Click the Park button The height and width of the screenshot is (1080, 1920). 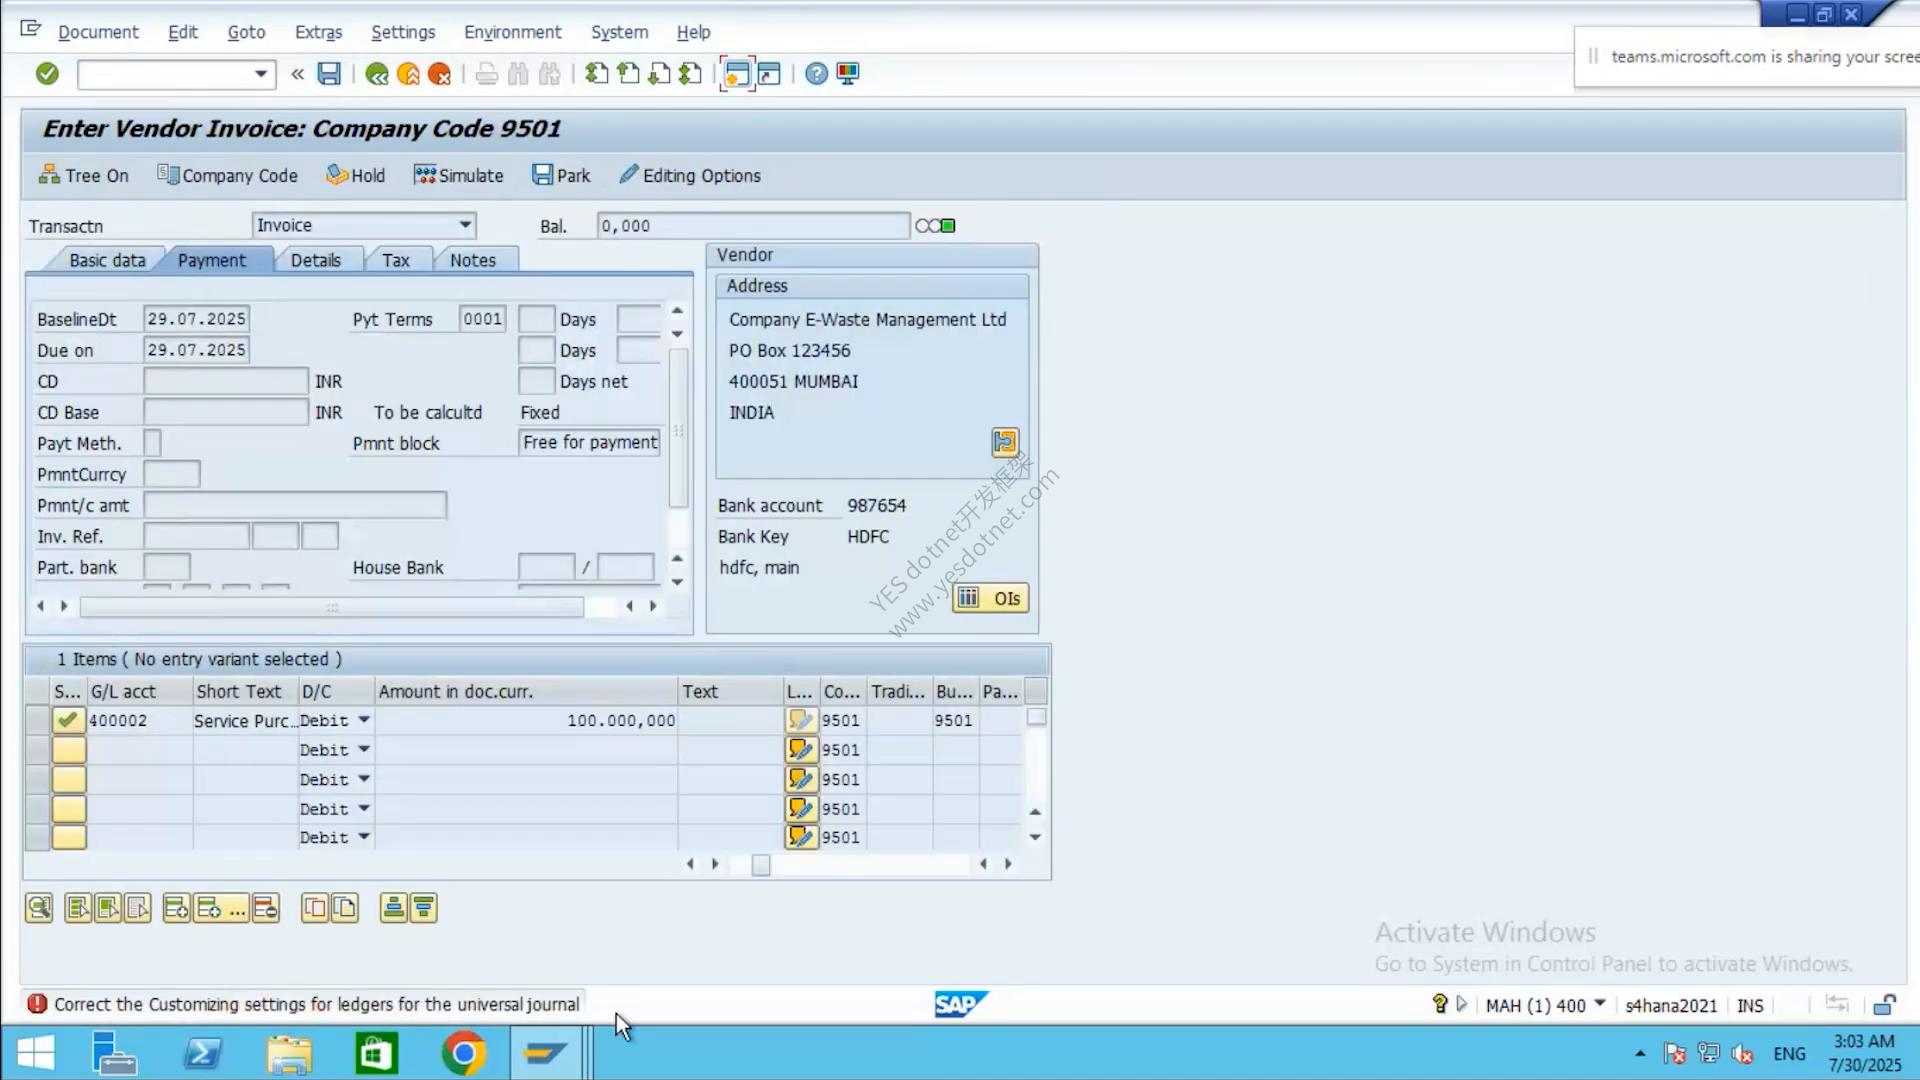click(561, 175)
